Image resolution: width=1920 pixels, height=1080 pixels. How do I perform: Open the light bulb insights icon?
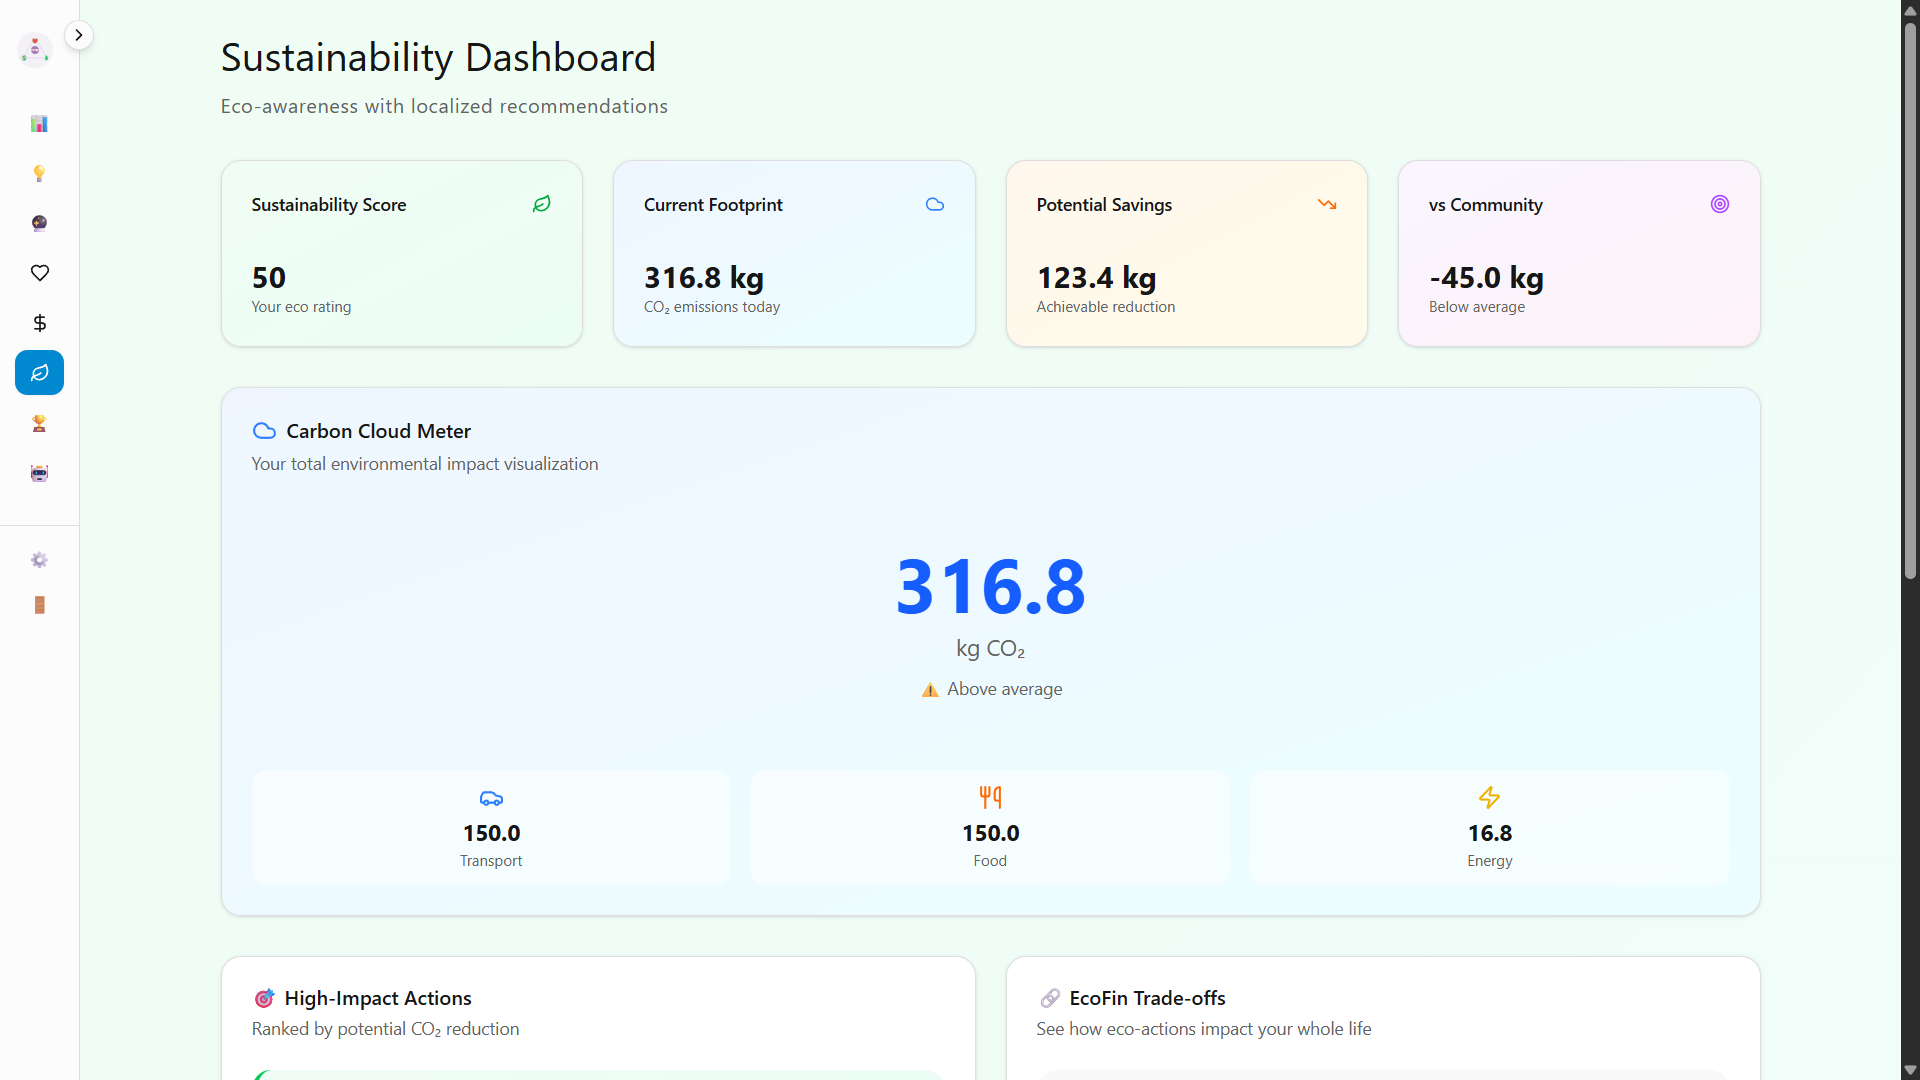click(x=39, y=174)
